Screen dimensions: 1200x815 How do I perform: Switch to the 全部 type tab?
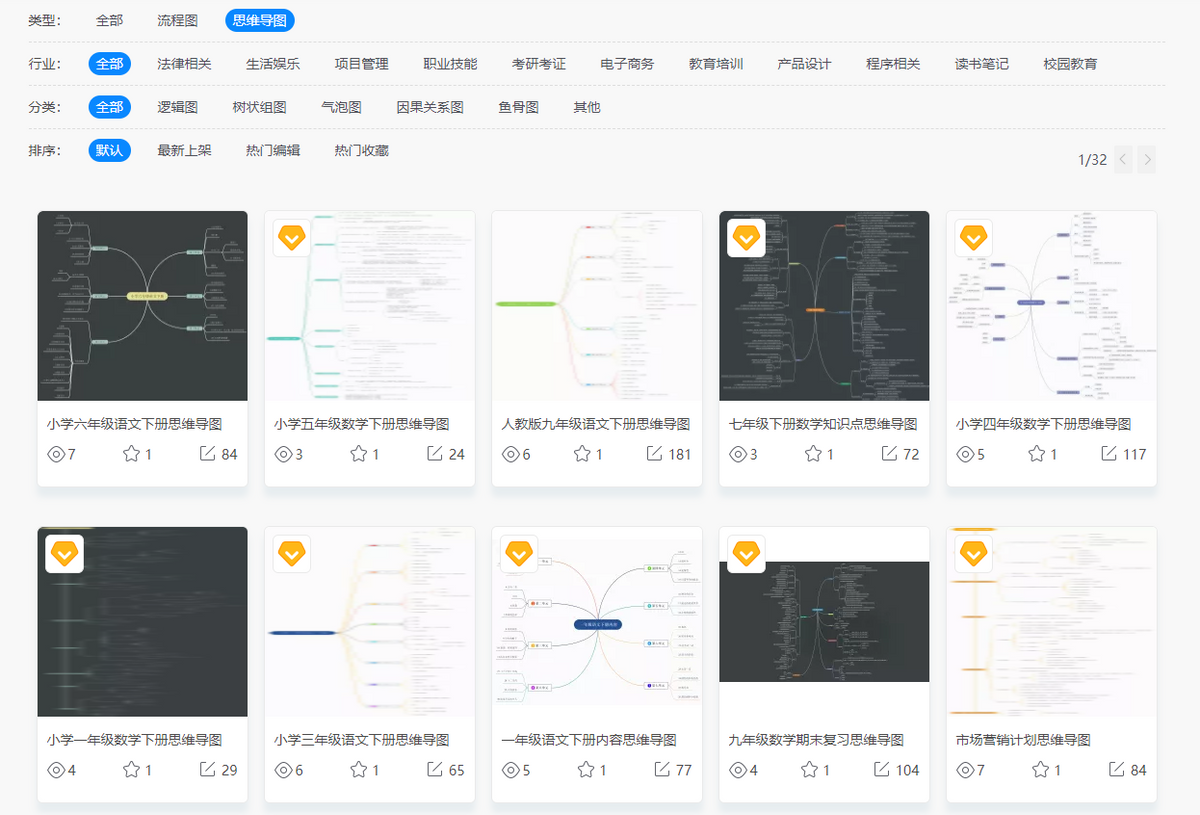[109, 18]
